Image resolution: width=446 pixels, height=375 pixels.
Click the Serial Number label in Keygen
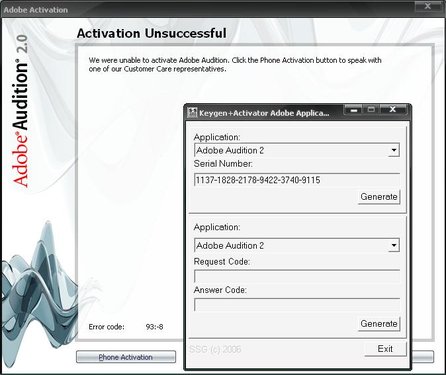pos(223,164)
